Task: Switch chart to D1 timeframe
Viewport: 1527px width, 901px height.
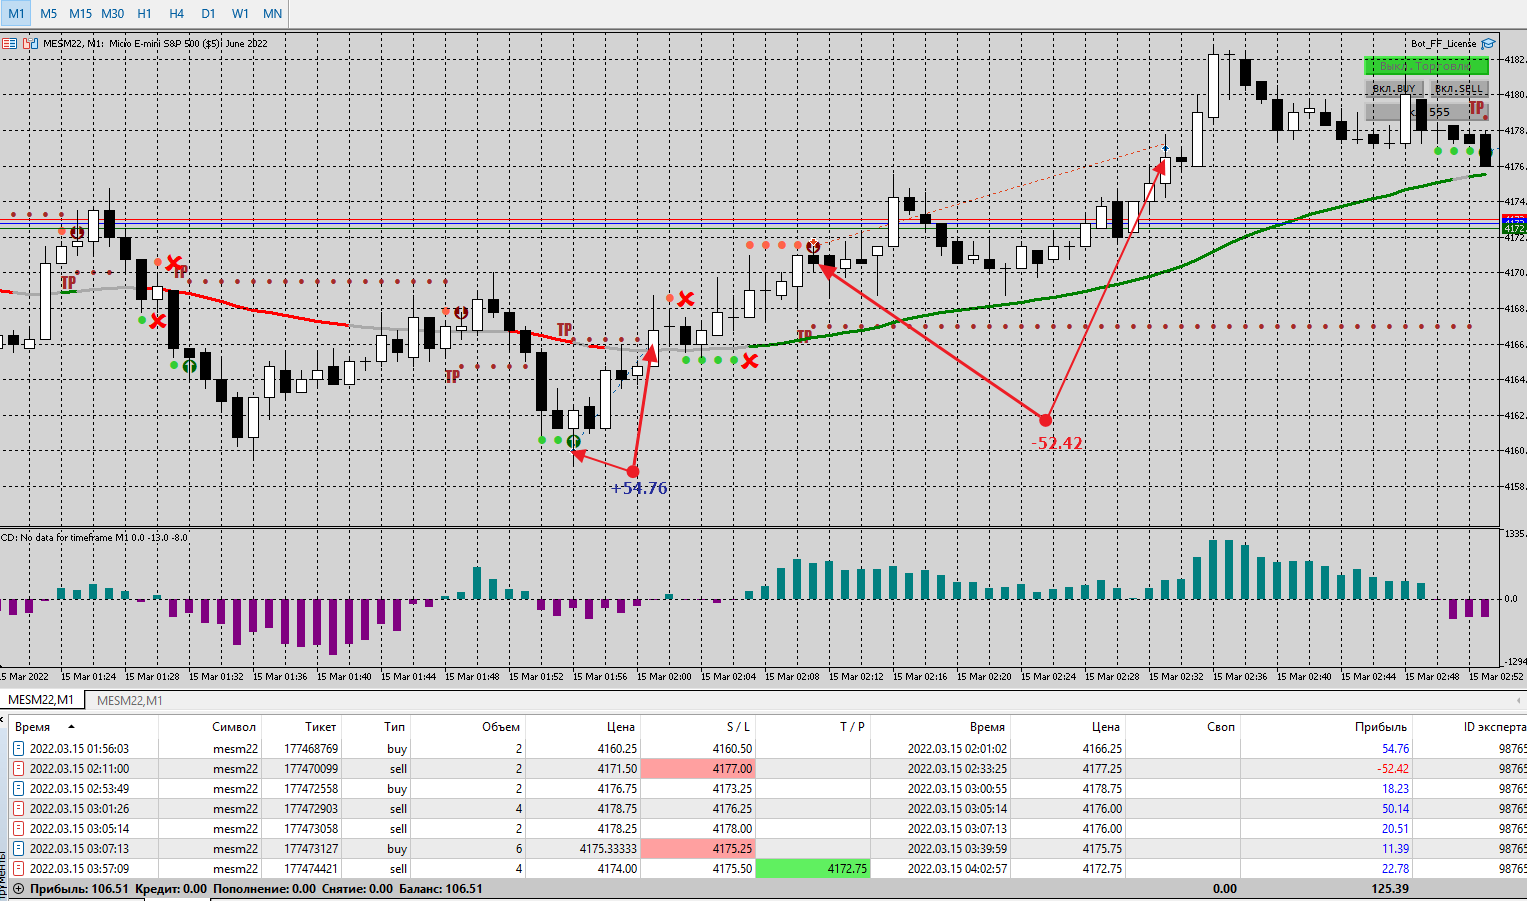Action: tap(208, 13)
